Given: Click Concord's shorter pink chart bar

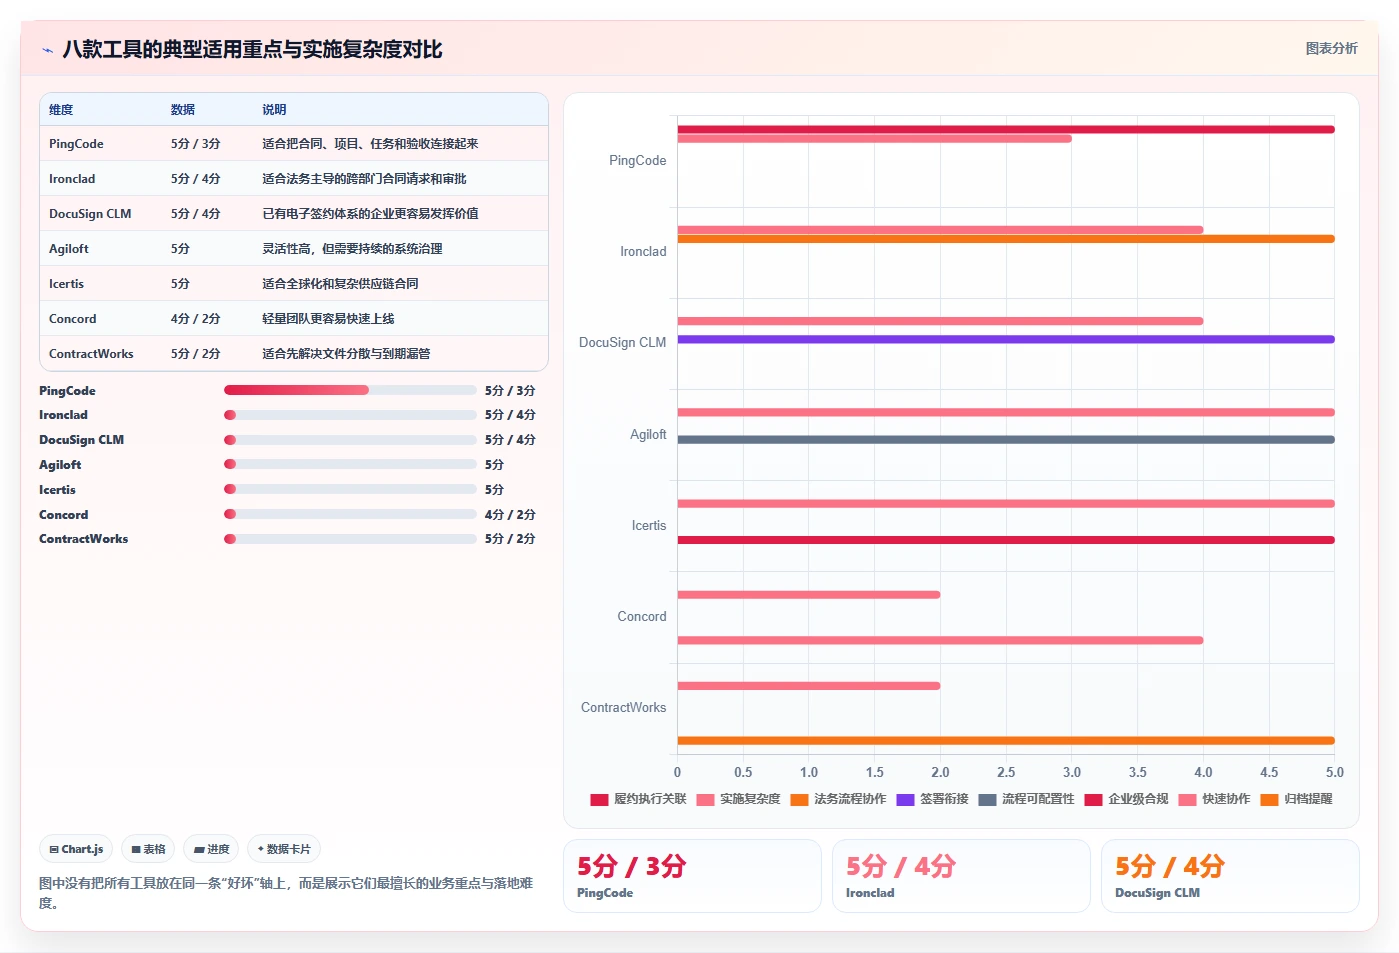Looking at the screenshot, I should point(808,595).
